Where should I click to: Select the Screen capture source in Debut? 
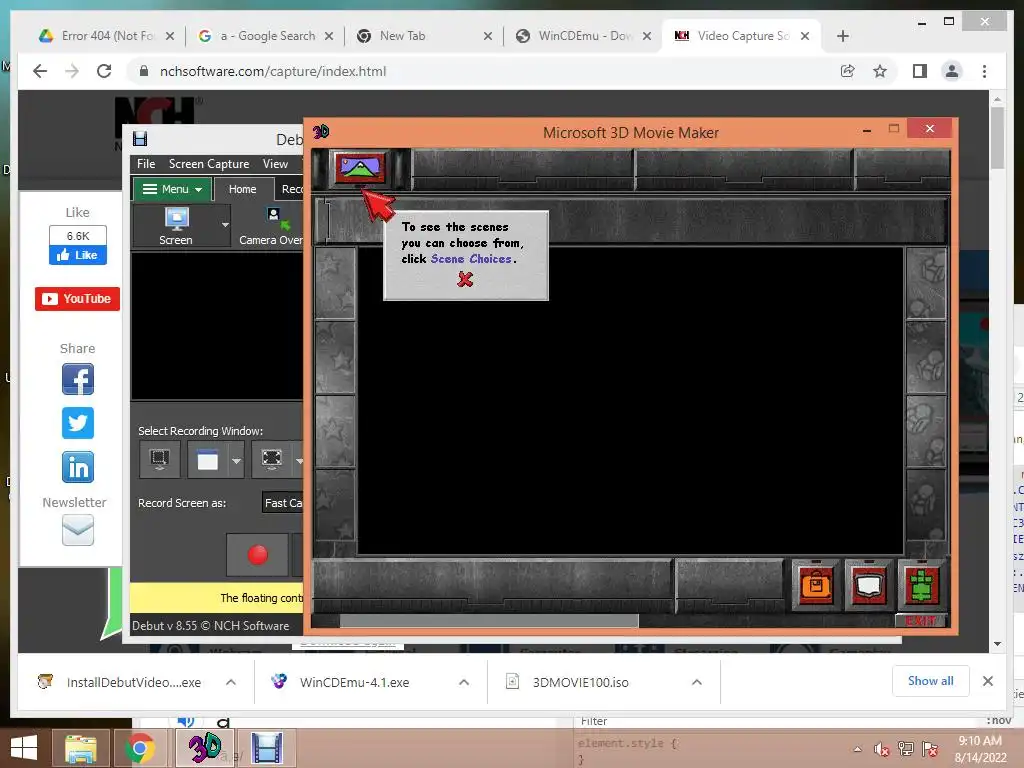coord(176,225)
